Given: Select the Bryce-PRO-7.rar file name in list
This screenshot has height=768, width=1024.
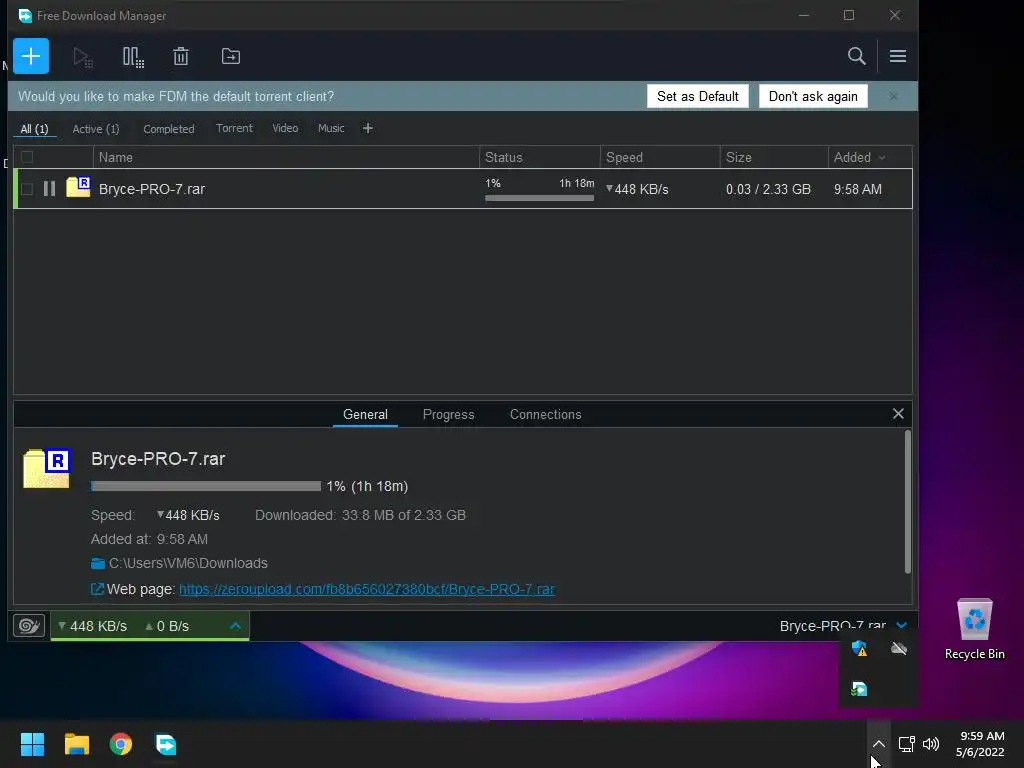Looking at the screenshot, I should pyautogui.click(x=152, y=189).
